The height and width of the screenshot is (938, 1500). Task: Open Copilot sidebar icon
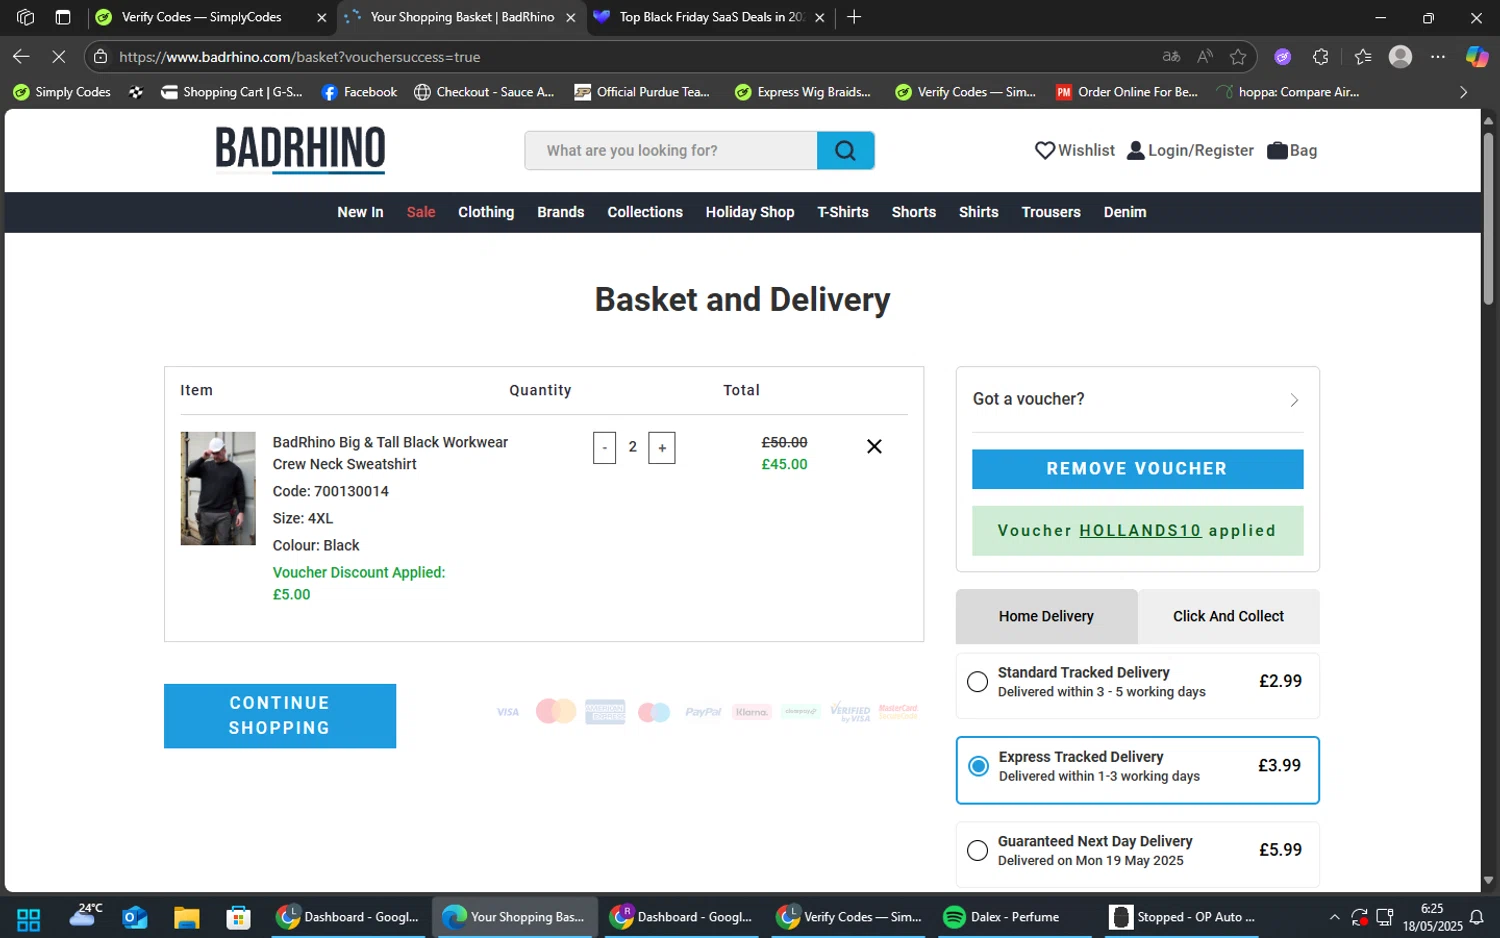click(1477, 57)
